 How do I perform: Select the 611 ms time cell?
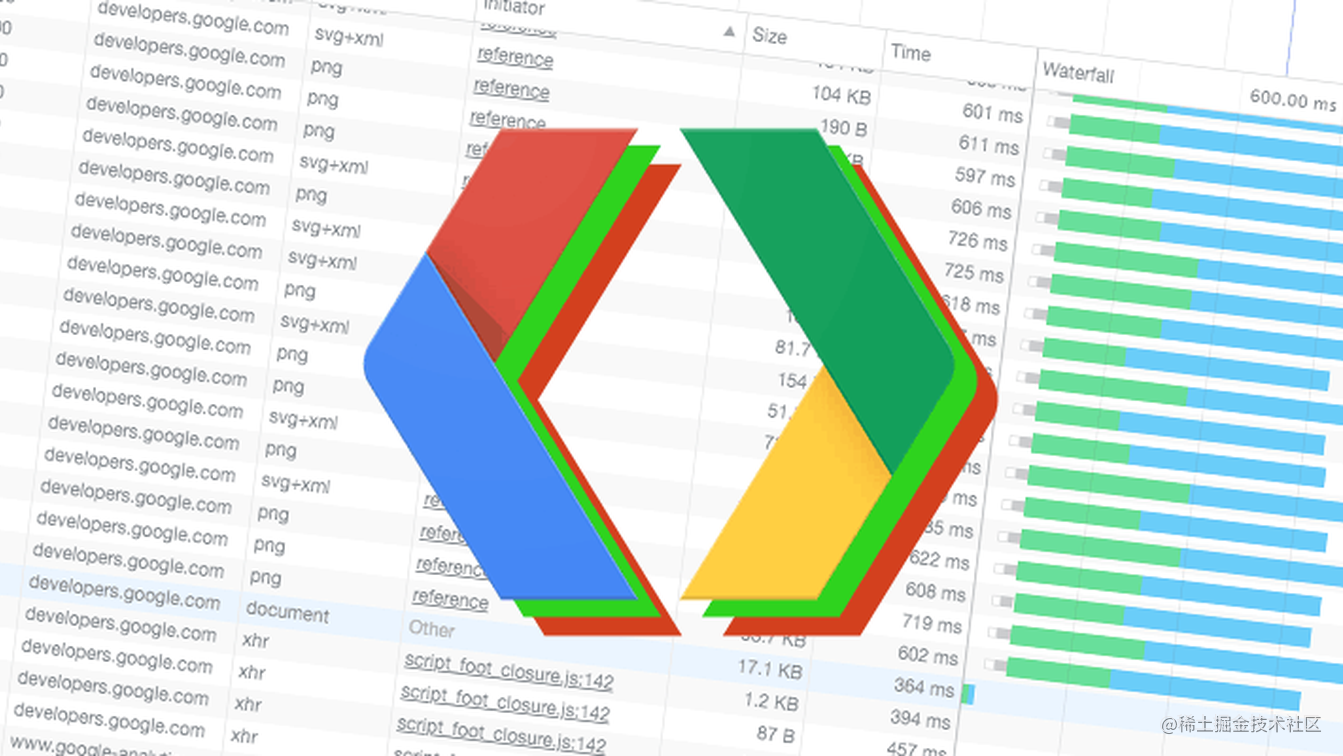pos(988,145)
